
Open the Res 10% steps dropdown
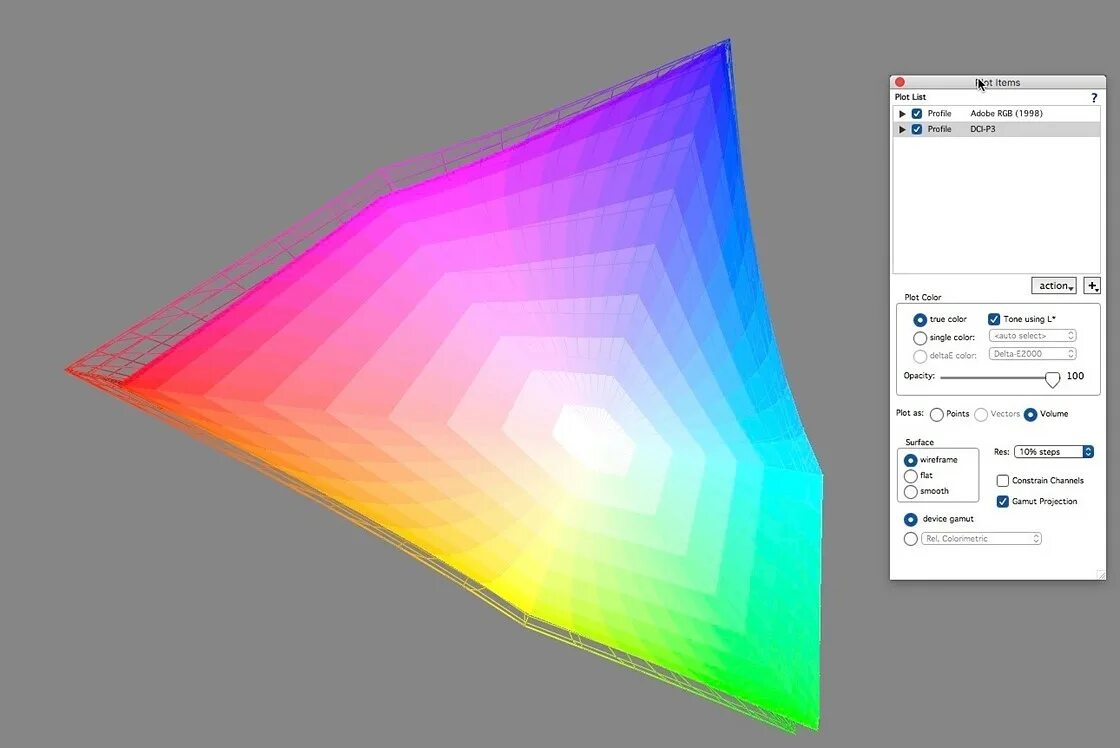pos(1054,452)
